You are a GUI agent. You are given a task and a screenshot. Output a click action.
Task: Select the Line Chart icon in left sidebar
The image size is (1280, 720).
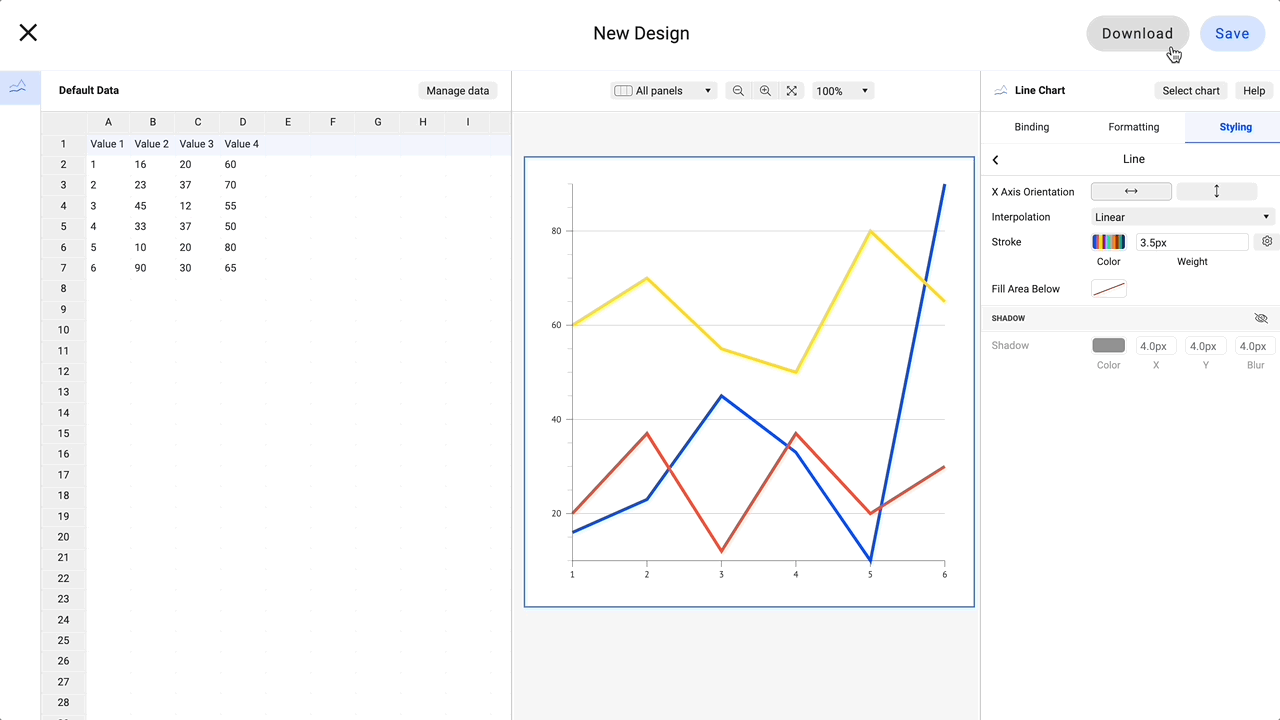[x=19, y=87]
